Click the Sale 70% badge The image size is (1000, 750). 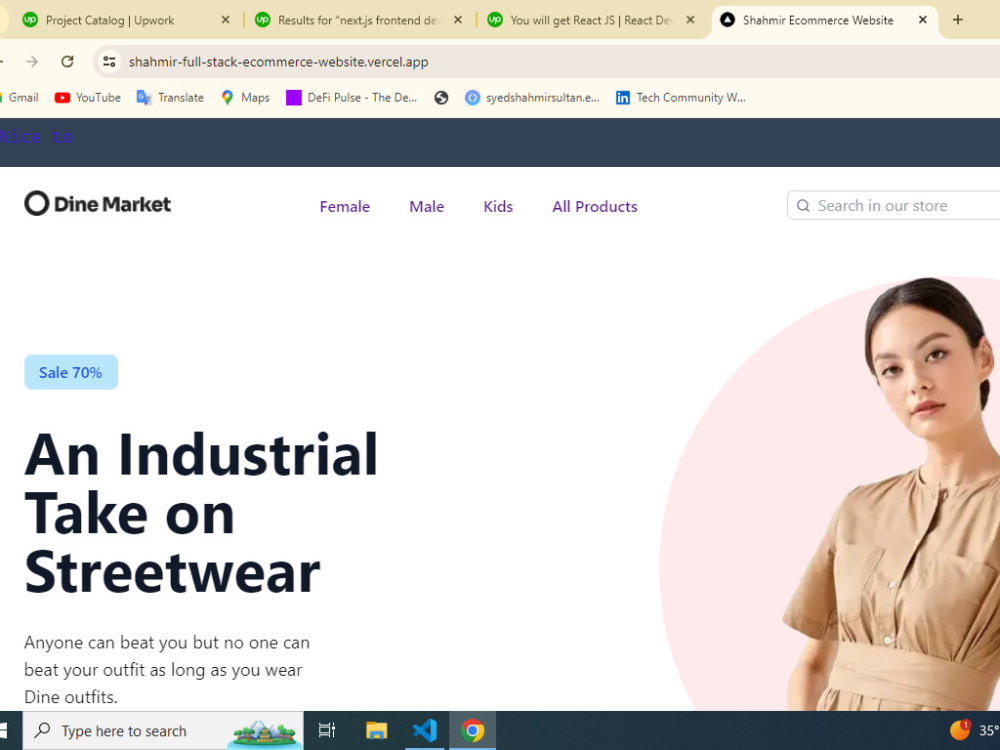(70, 371)
